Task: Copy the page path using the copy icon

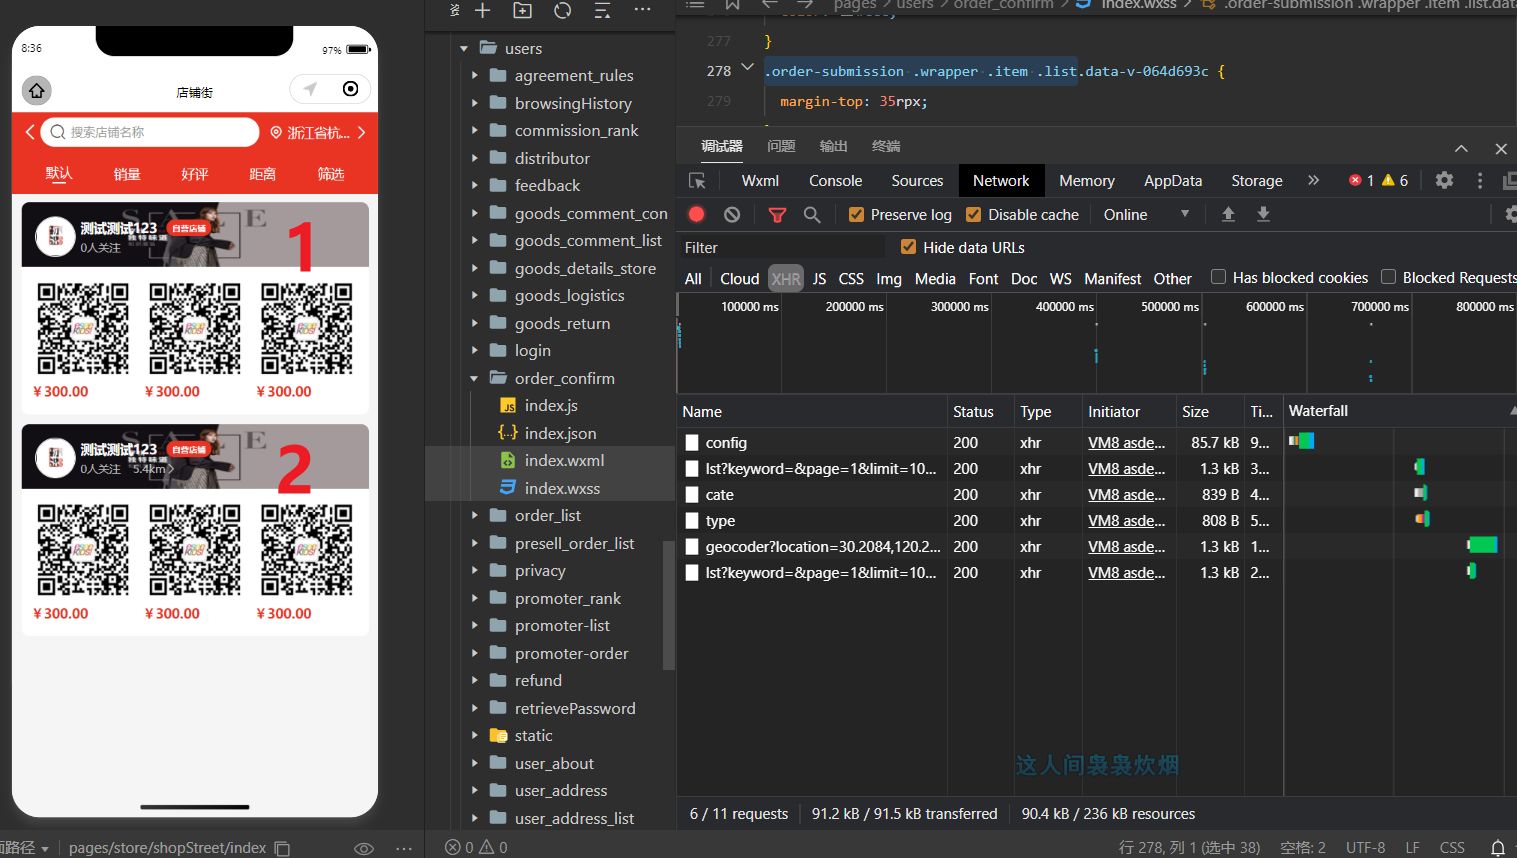Action: (282, 848)
